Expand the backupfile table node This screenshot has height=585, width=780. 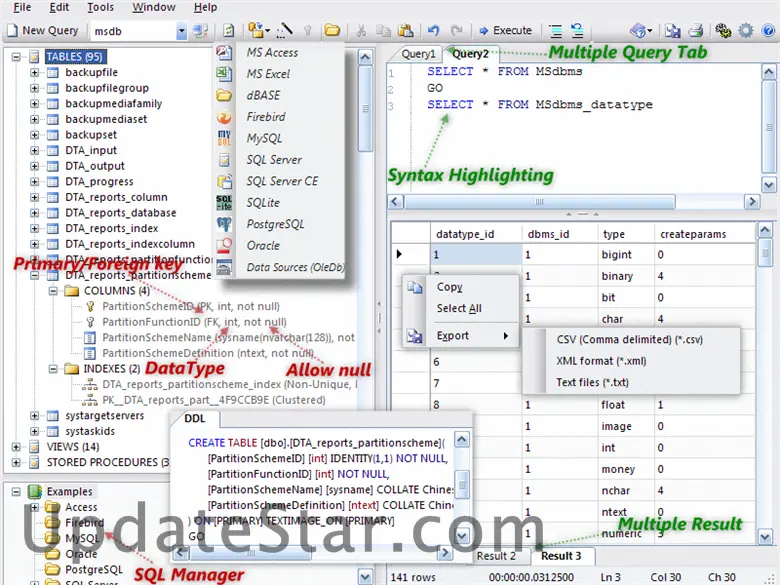pyautogui.click(x=34, y=72)
